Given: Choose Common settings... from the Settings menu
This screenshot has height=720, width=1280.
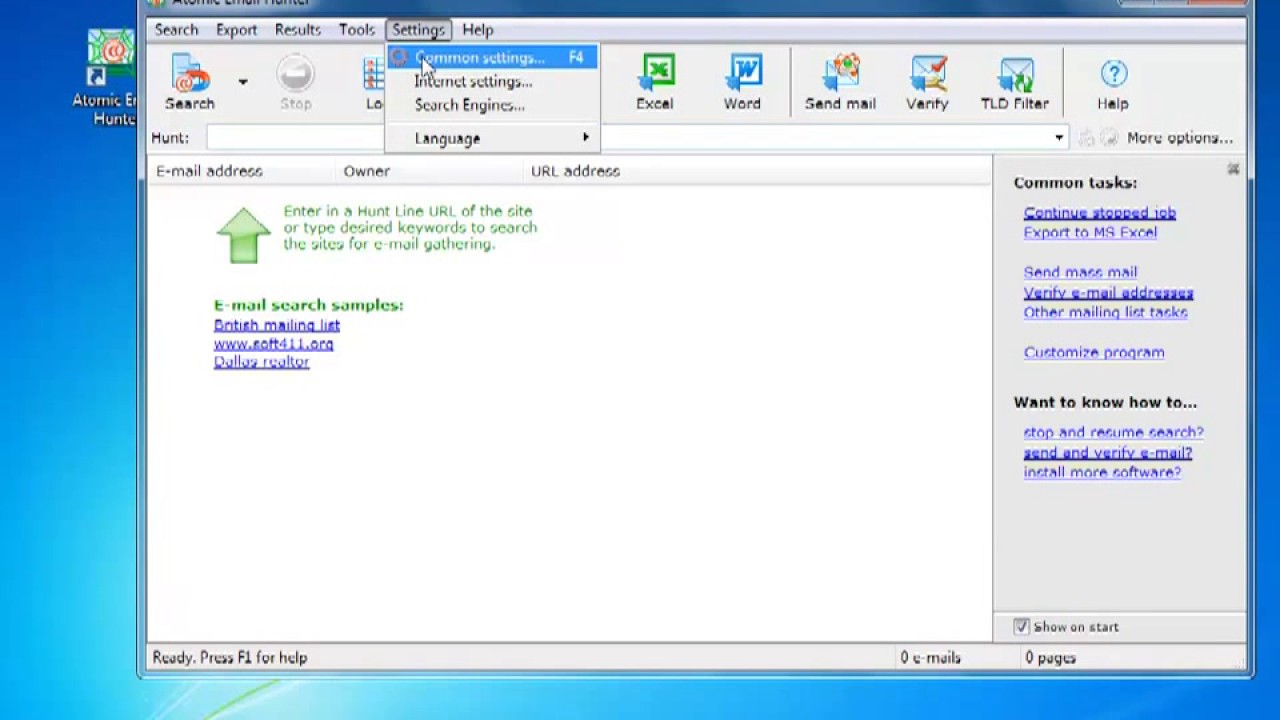Looking at the screenshot, I should pos(492,58).
